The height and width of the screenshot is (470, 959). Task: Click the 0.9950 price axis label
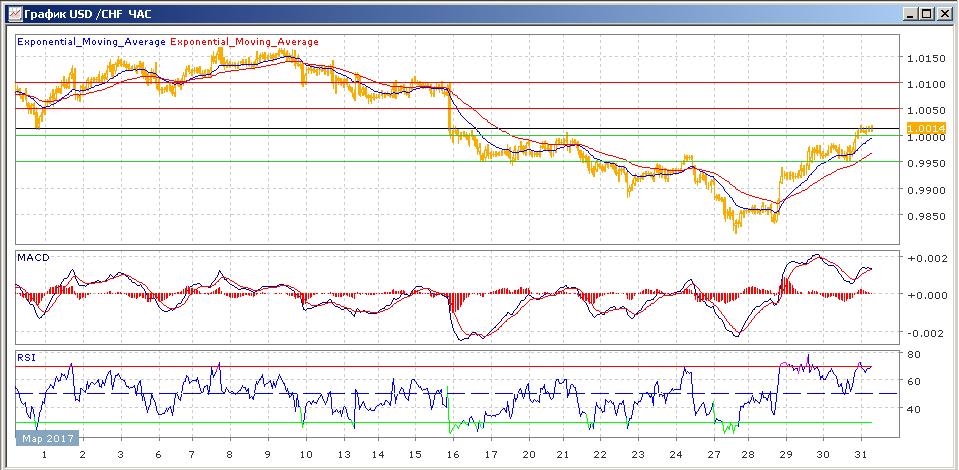point(927,164)
